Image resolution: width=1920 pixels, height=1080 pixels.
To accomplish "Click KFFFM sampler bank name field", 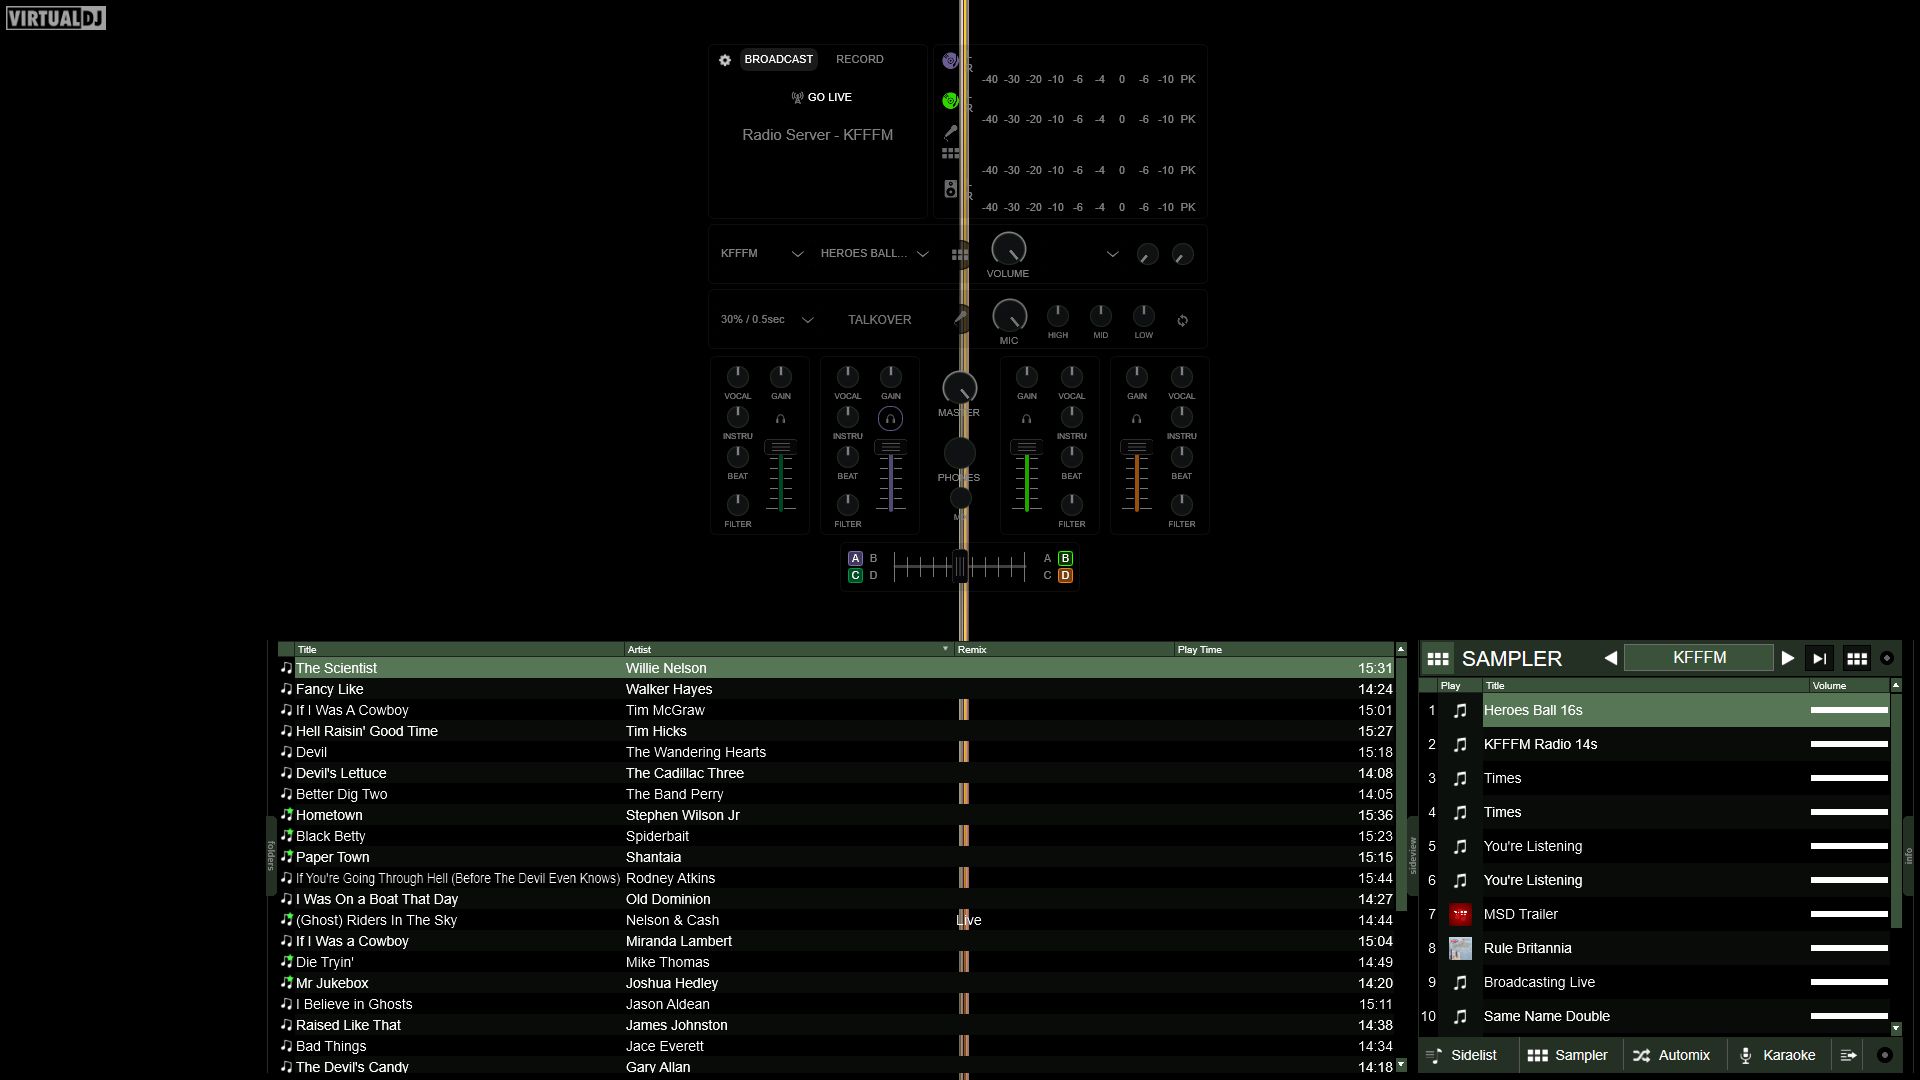I will pyautogui.click(x=1699, y=658).
